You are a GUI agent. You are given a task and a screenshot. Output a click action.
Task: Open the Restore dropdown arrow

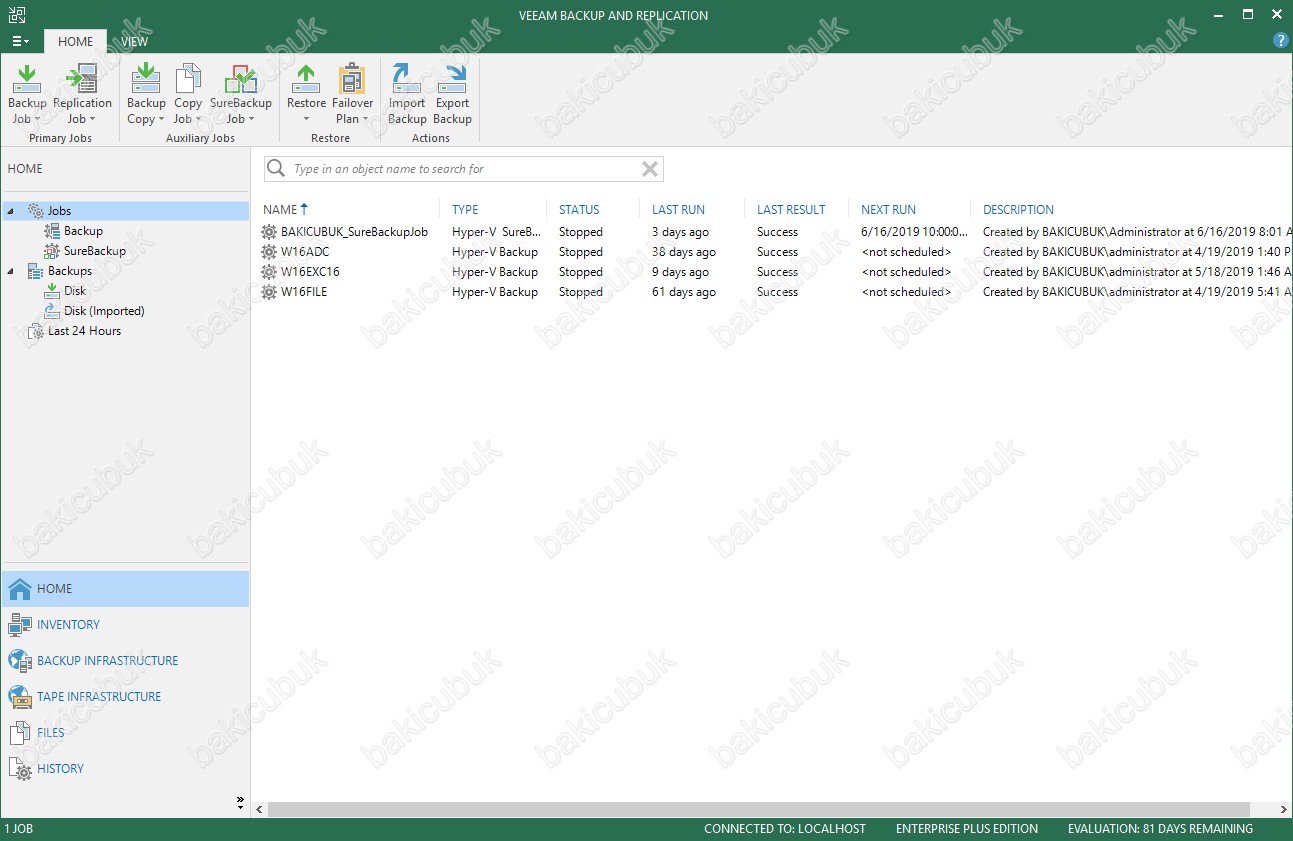(307, 120)
